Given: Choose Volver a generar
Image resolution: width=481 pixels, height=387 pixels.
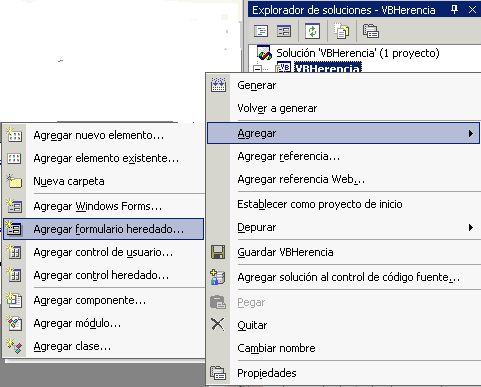Looking at the screenshot, I should pos(344,108).
